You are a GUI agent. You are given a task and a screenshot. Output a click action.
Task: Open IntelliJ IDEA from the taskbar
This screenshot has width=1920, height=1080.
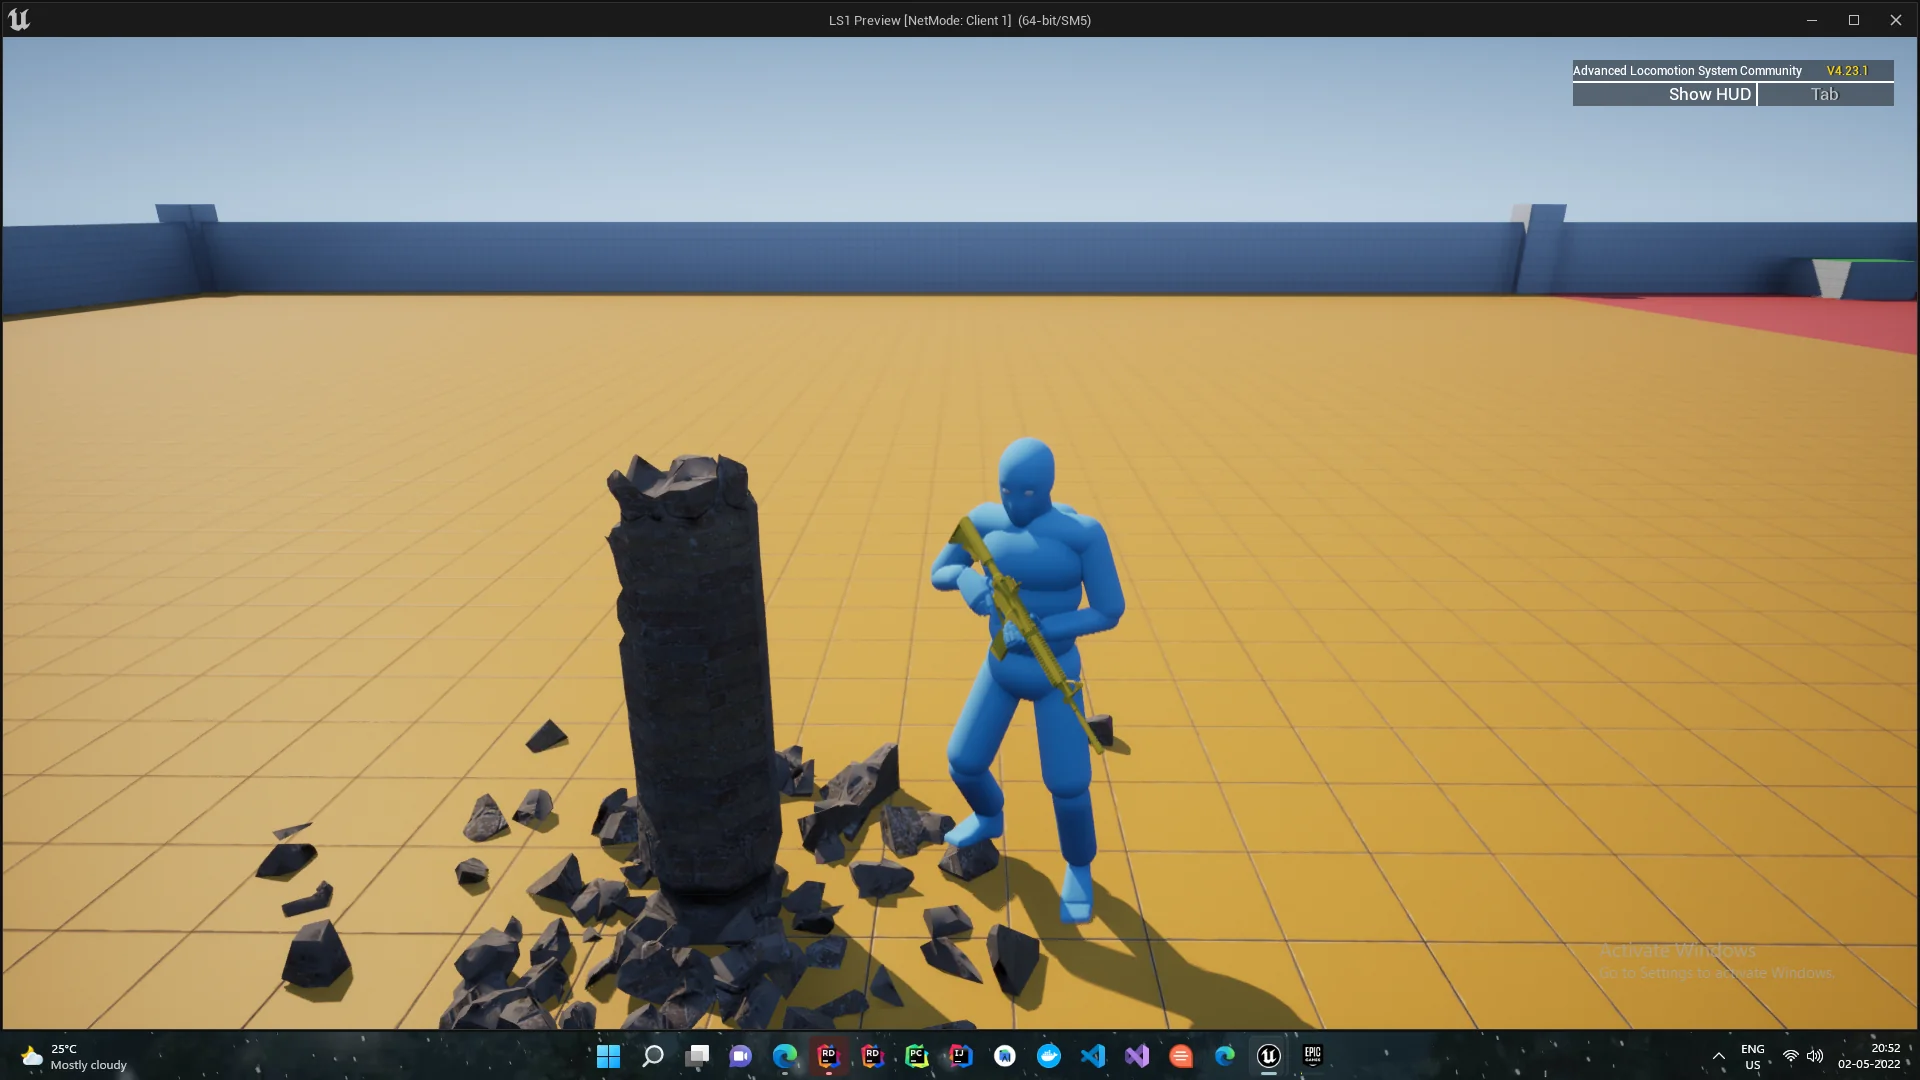pos(961,1056)
